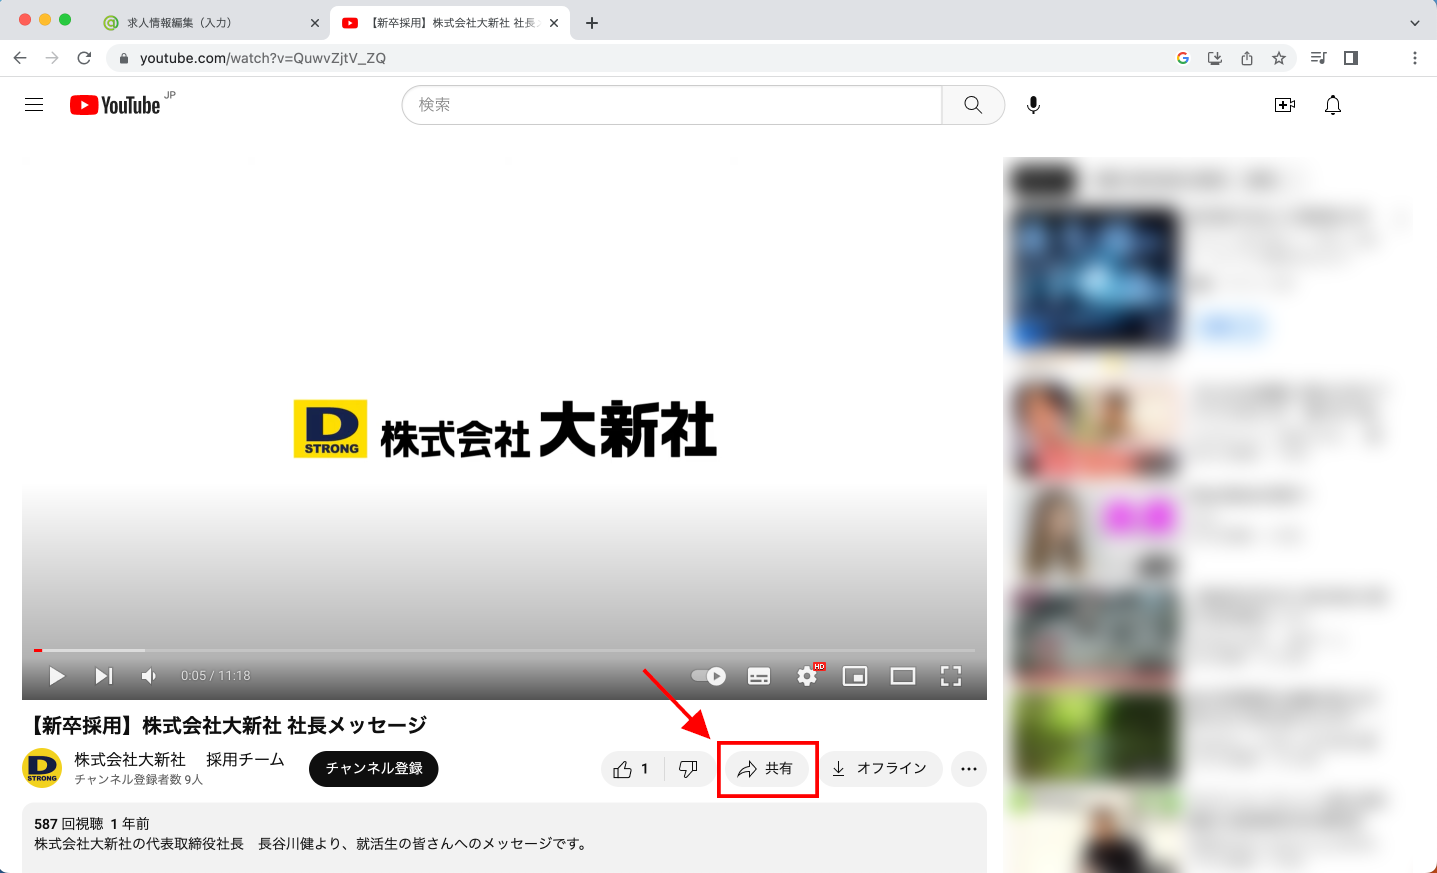Mute the video volume speaker icon

(x=149, y=676)
